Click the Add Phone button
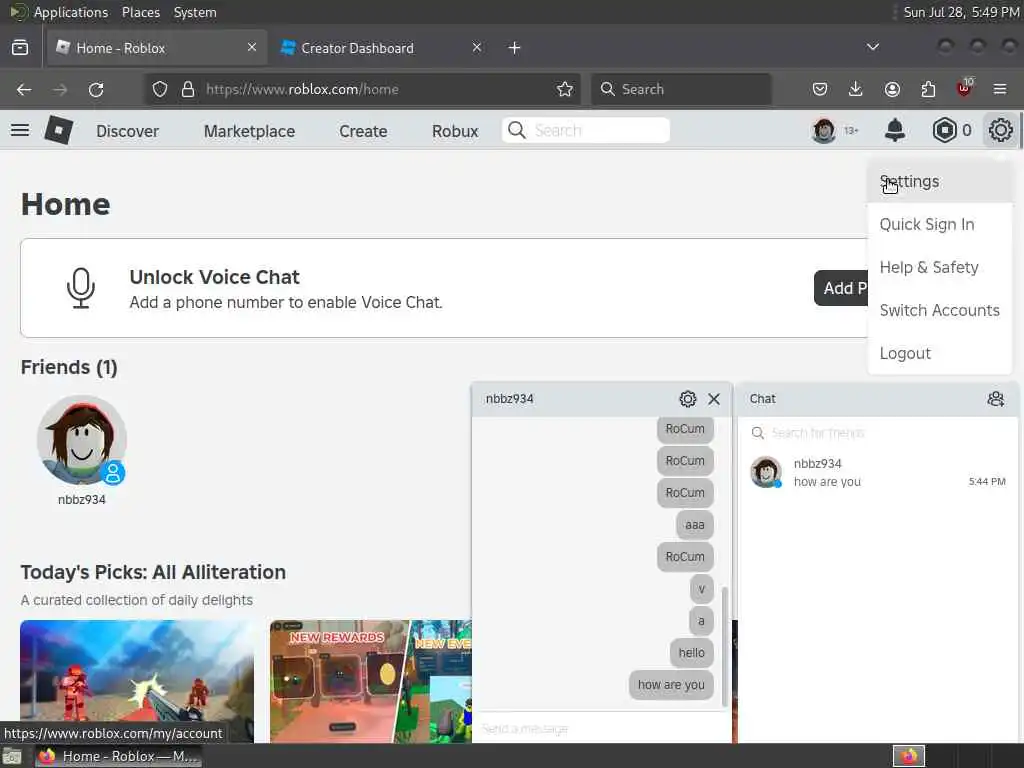Image resolution: width=1024 pixels, height=768 pixels. (x=841, y=288)
